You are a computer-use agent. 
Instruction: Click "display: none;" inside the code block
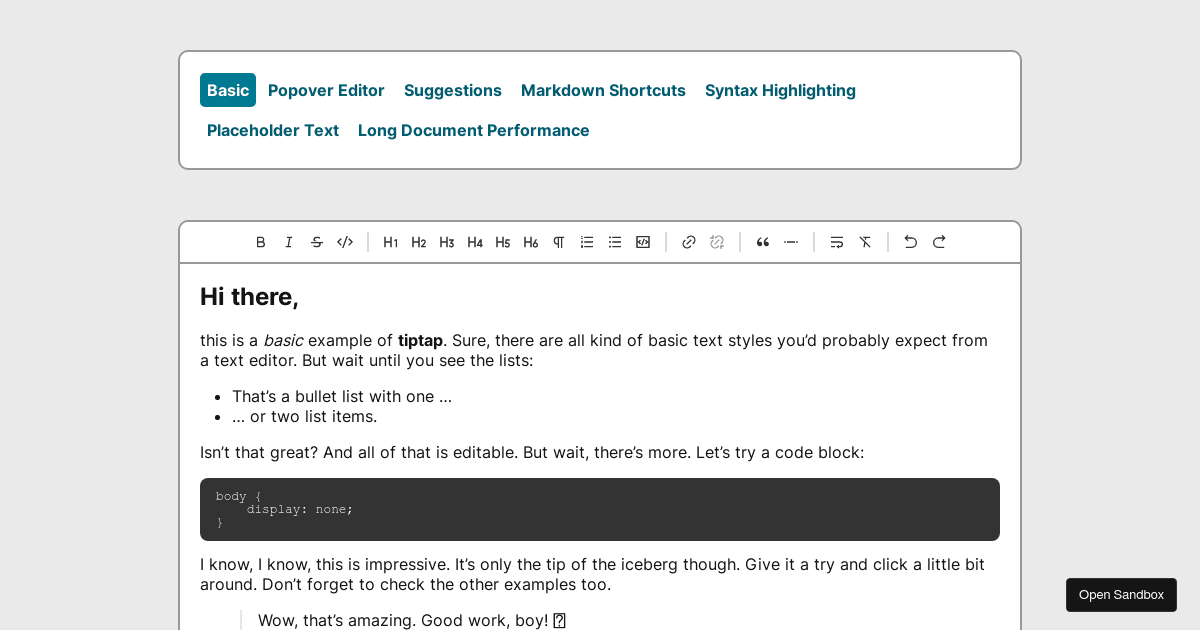(x=300, y=509)
